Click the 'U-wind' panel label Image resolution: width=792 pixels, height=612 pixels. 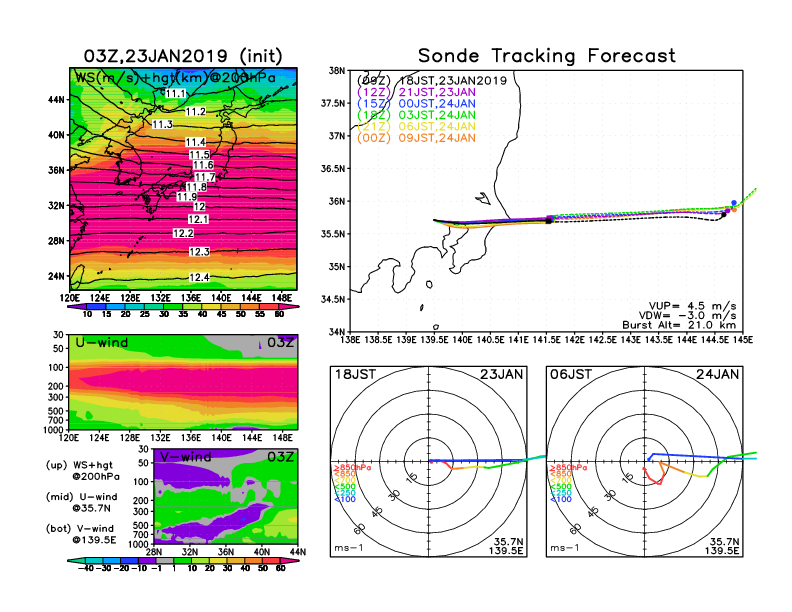(x=102, y=343)
